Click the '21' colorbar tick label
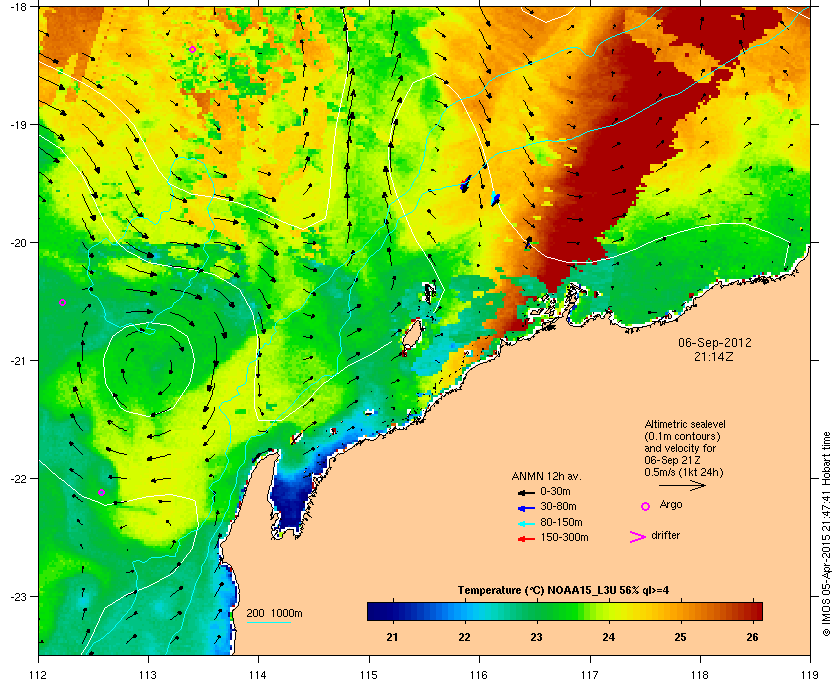Image resolution: width=840 pixels, height=680 pixels. (x=393, y=637)
